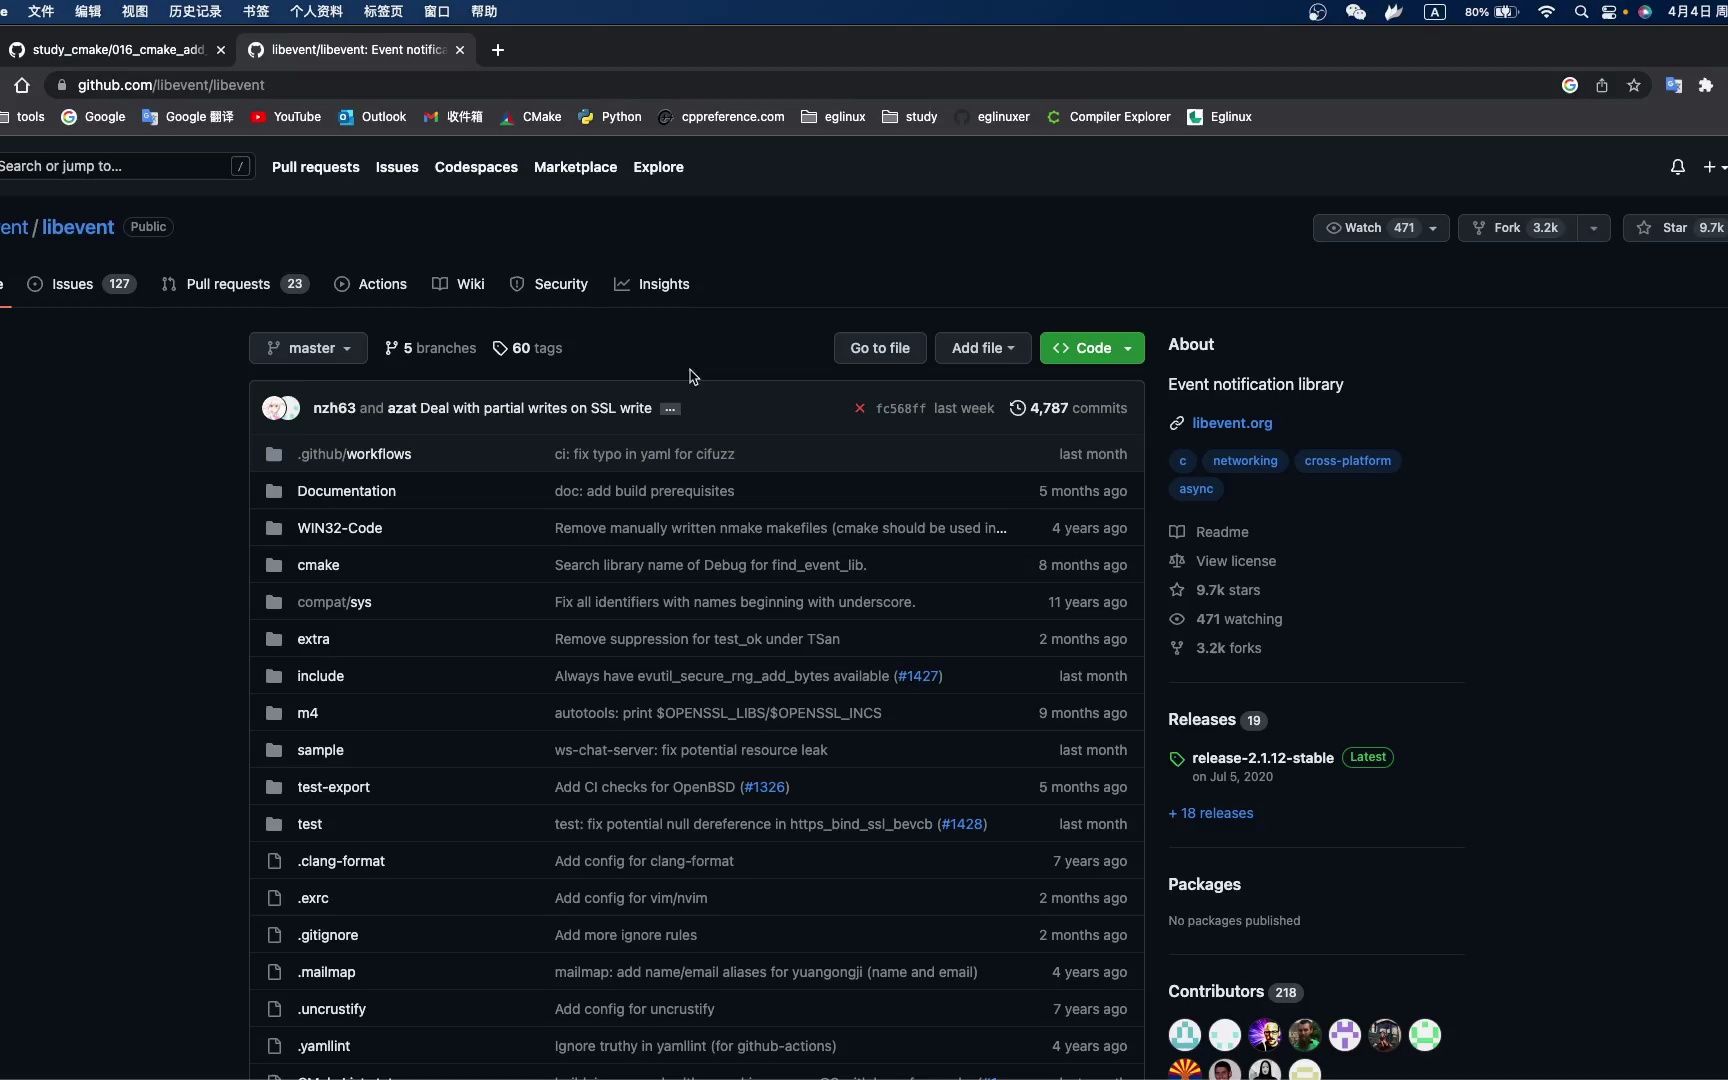The image size is (1728, 1080).
Task: Open + 18 releases link
Action: pos(1210,813)
